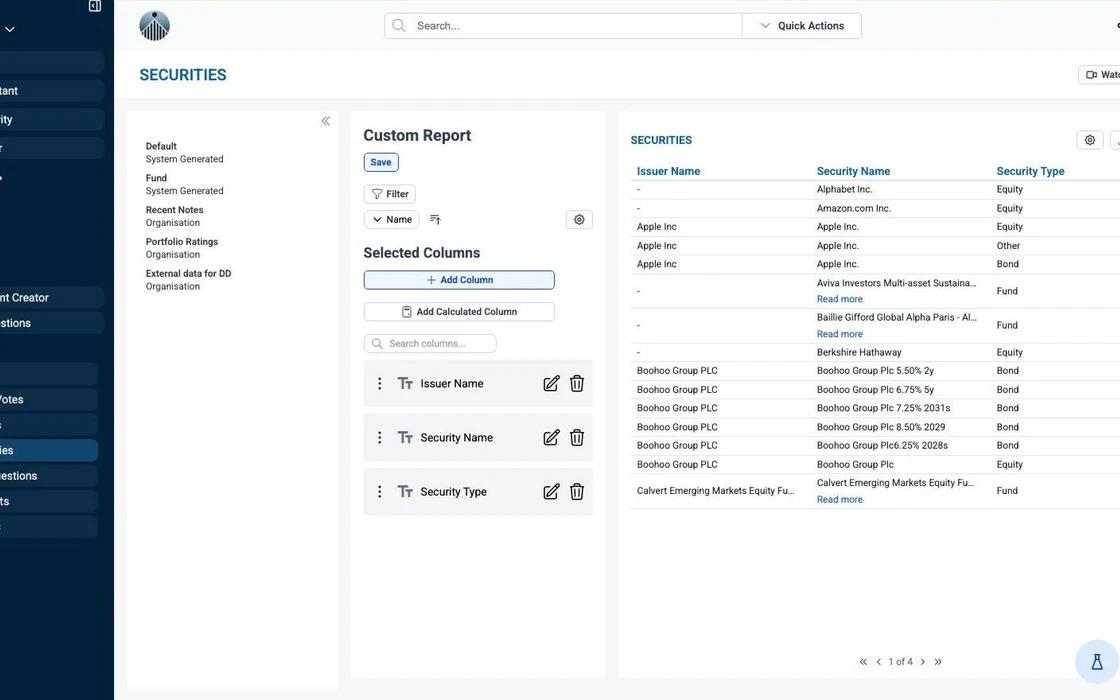
Task: Click the text type icon beside Security Type
Action: [405, 491]
